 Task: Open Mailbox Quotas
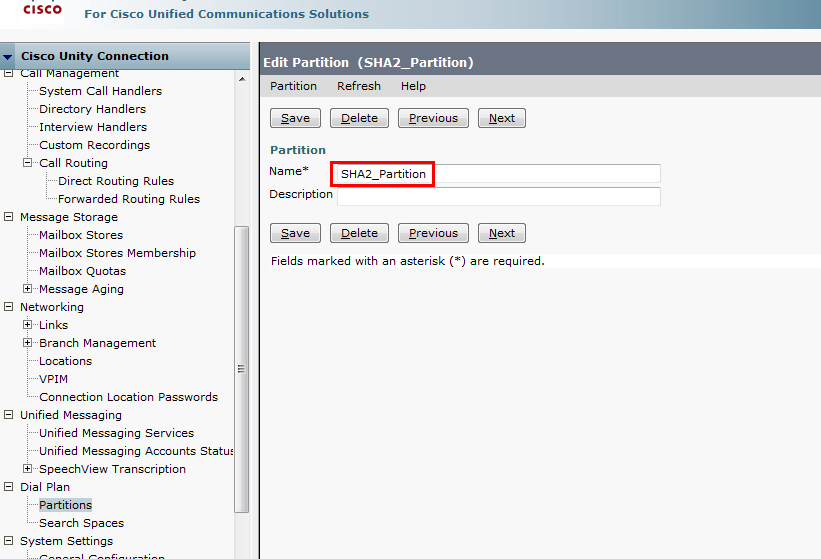pyautogui.click(x=83, y=271)
